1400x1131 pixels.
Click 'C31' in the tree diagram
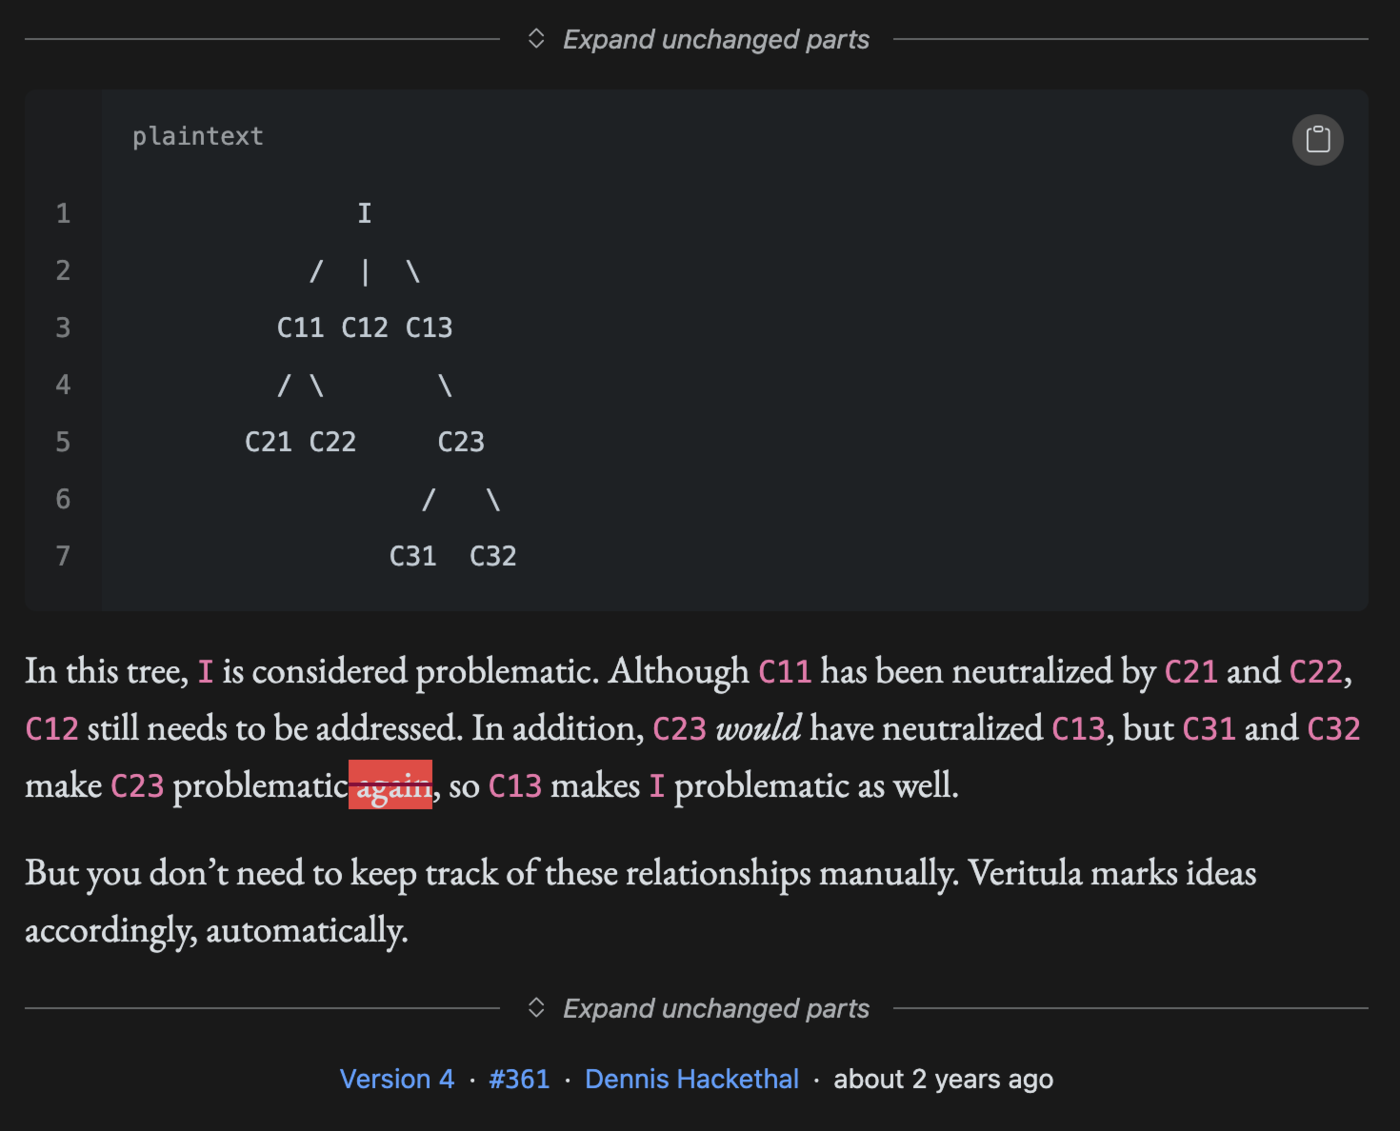click(x=413, y=556)
